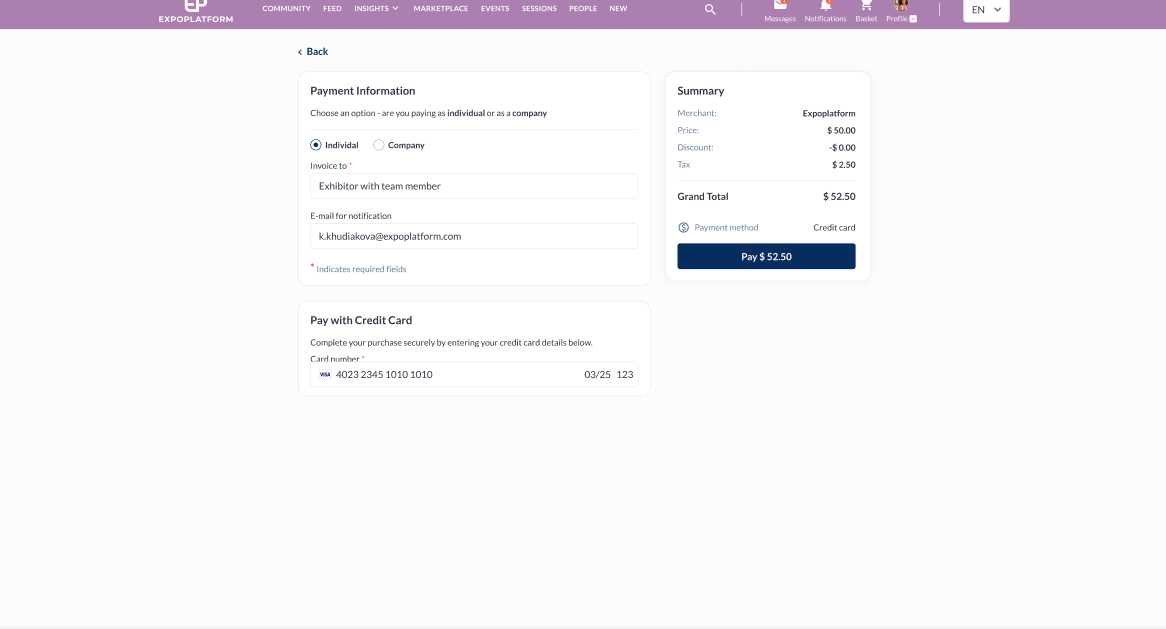
Task: Click the Tax amount $ 2.50
Action: (843, 165)
